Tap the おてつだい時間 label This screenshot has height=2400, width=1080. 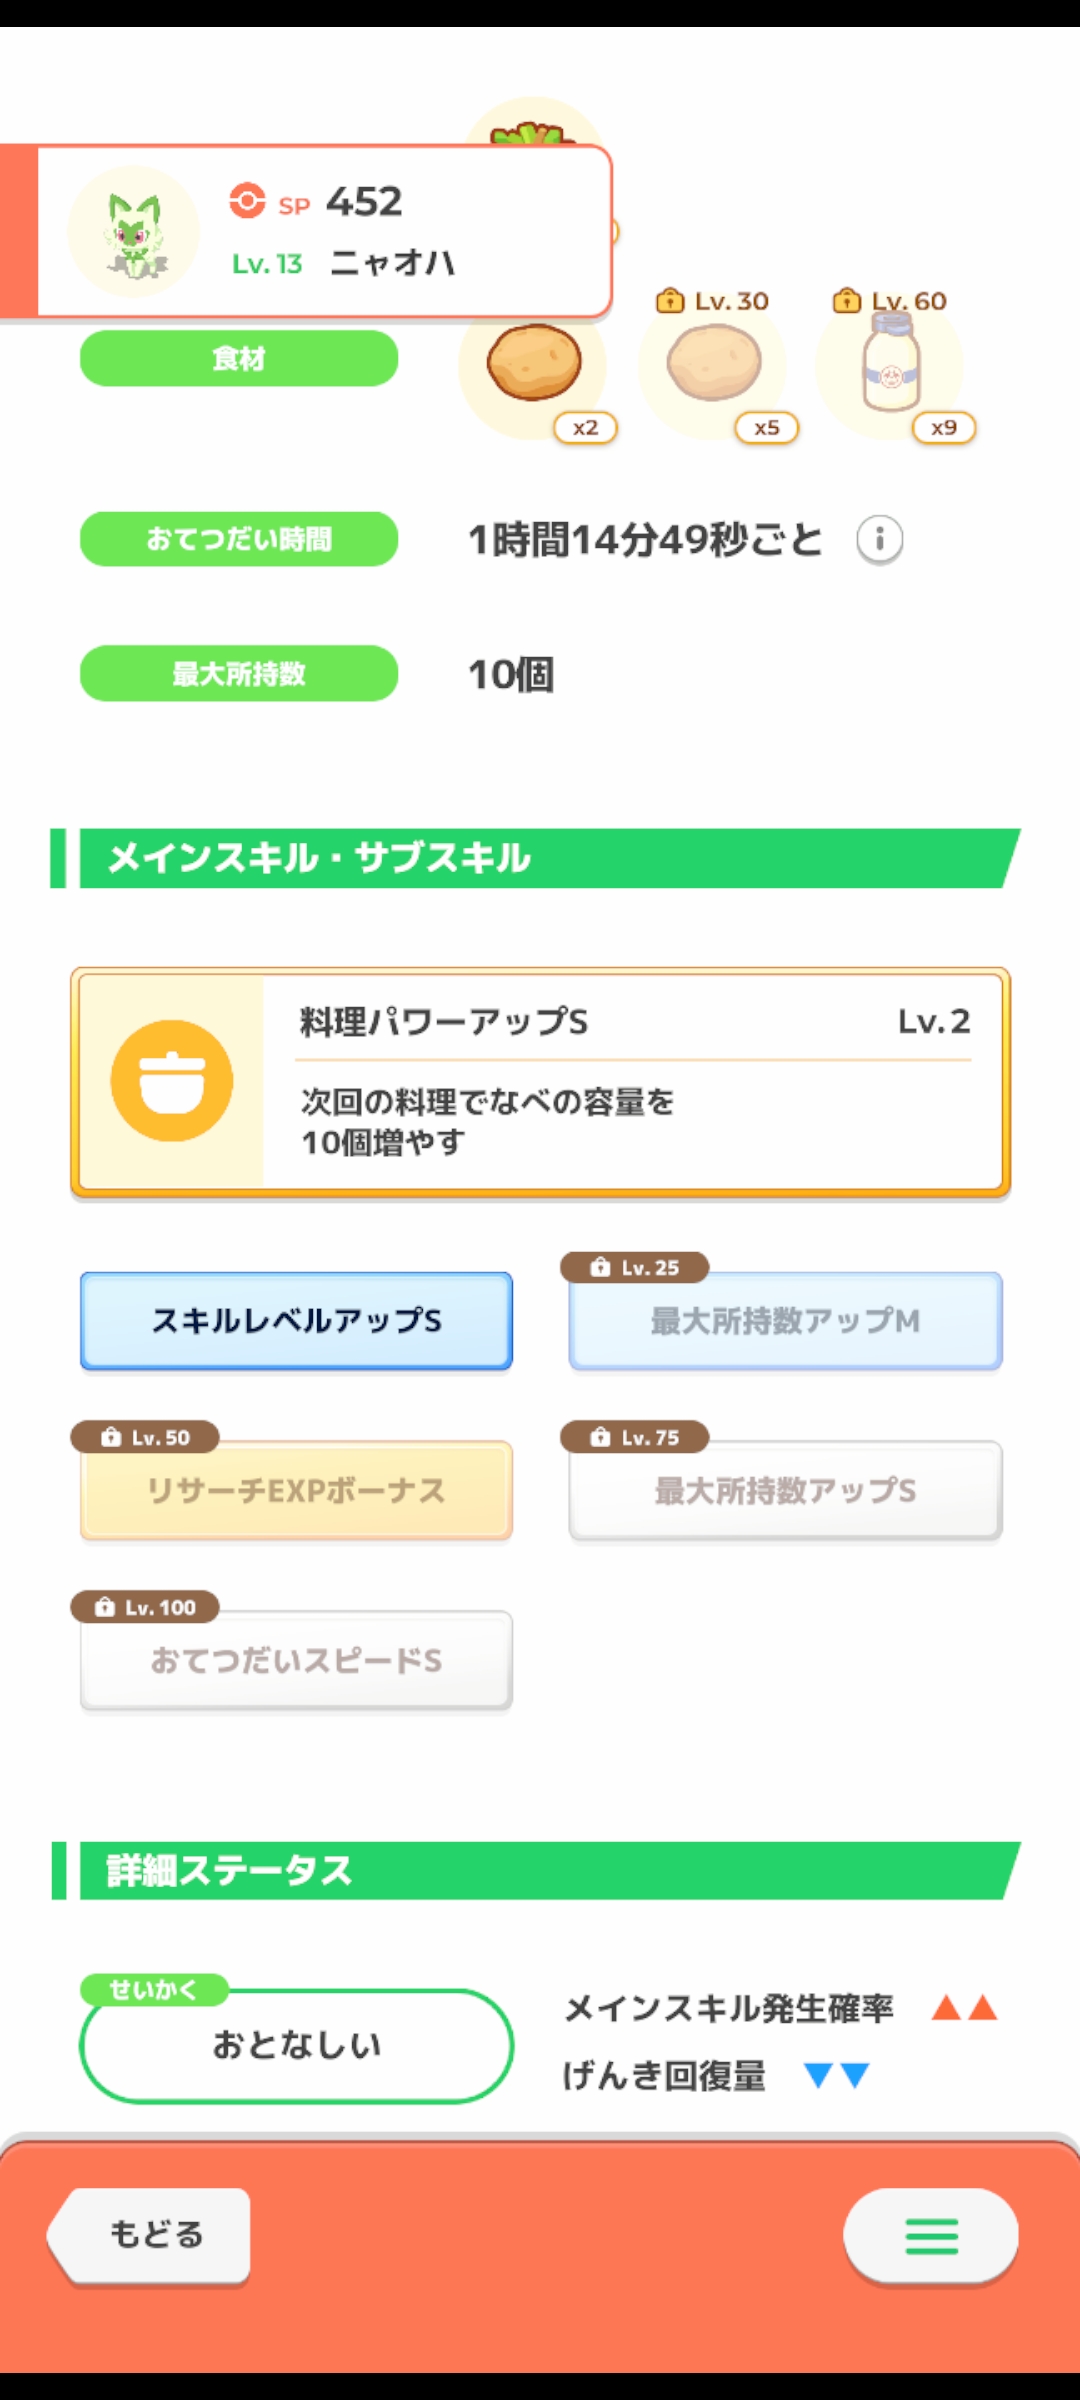(239, 539)
